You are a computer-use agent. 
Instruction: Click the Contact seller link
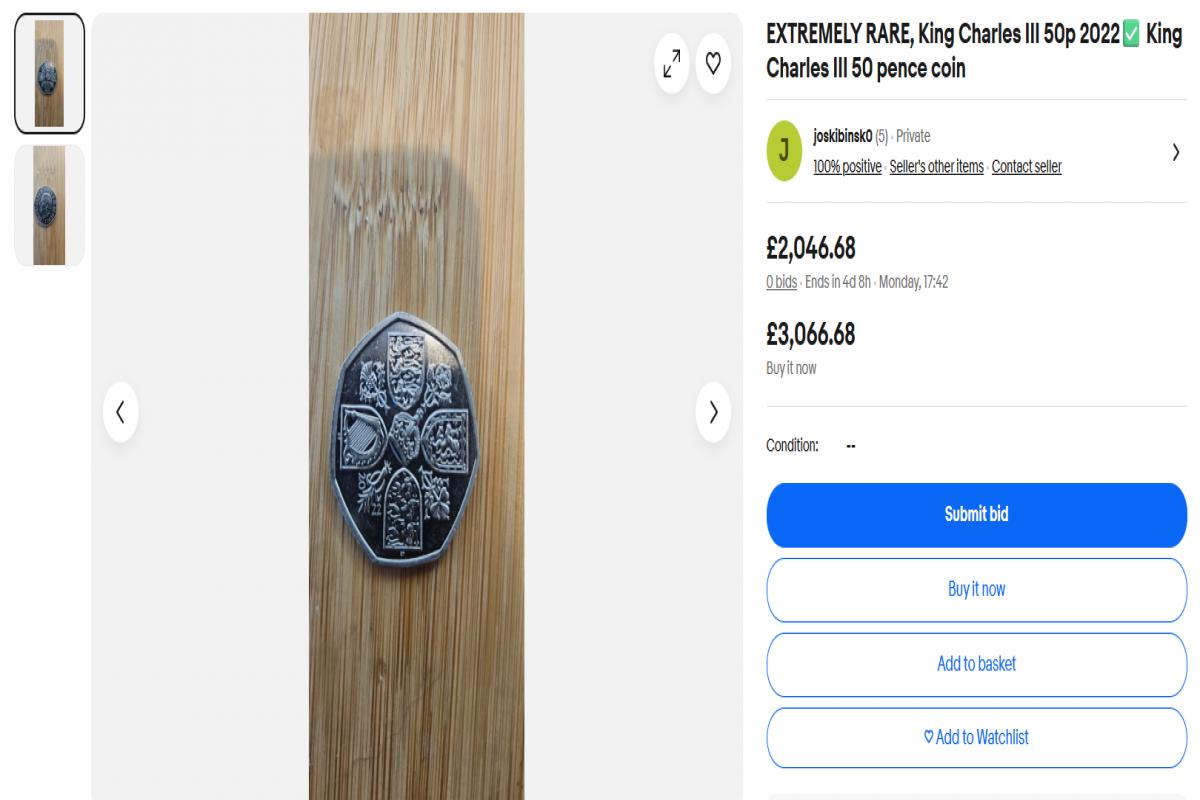tap(1026, 167)
